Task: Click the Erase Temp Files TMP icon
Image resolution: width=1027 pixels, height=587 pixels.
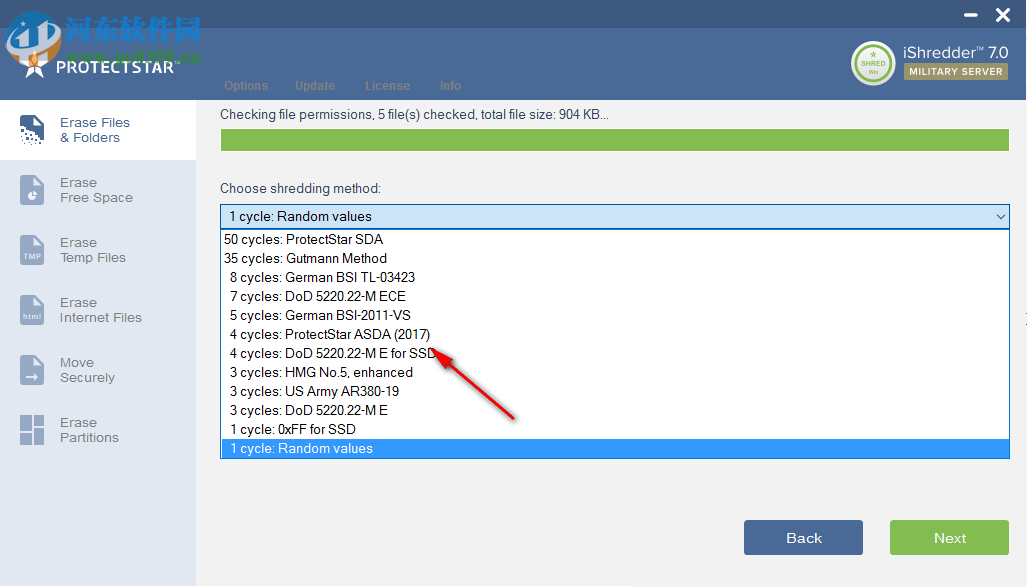Action: click(x=31, y=250)
